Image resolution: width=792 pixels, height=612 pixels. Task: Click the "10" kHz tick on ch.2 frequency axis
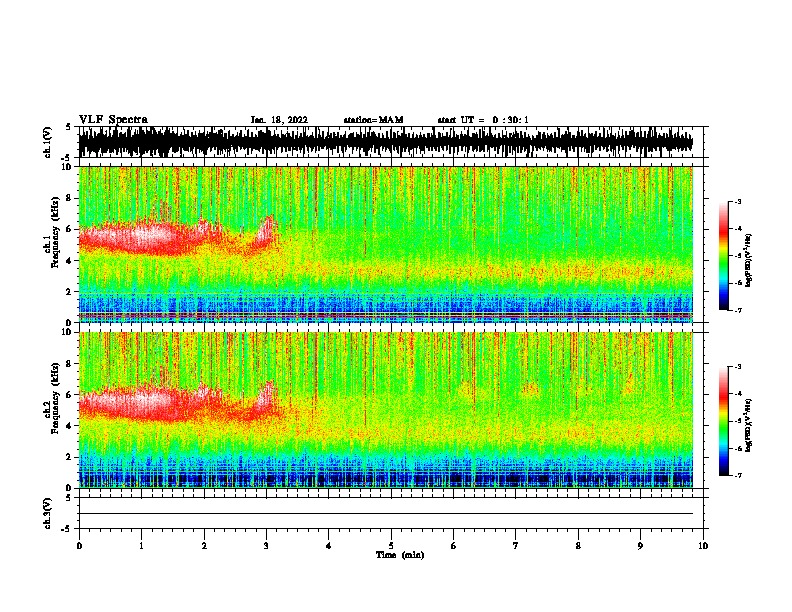[67, 332]
